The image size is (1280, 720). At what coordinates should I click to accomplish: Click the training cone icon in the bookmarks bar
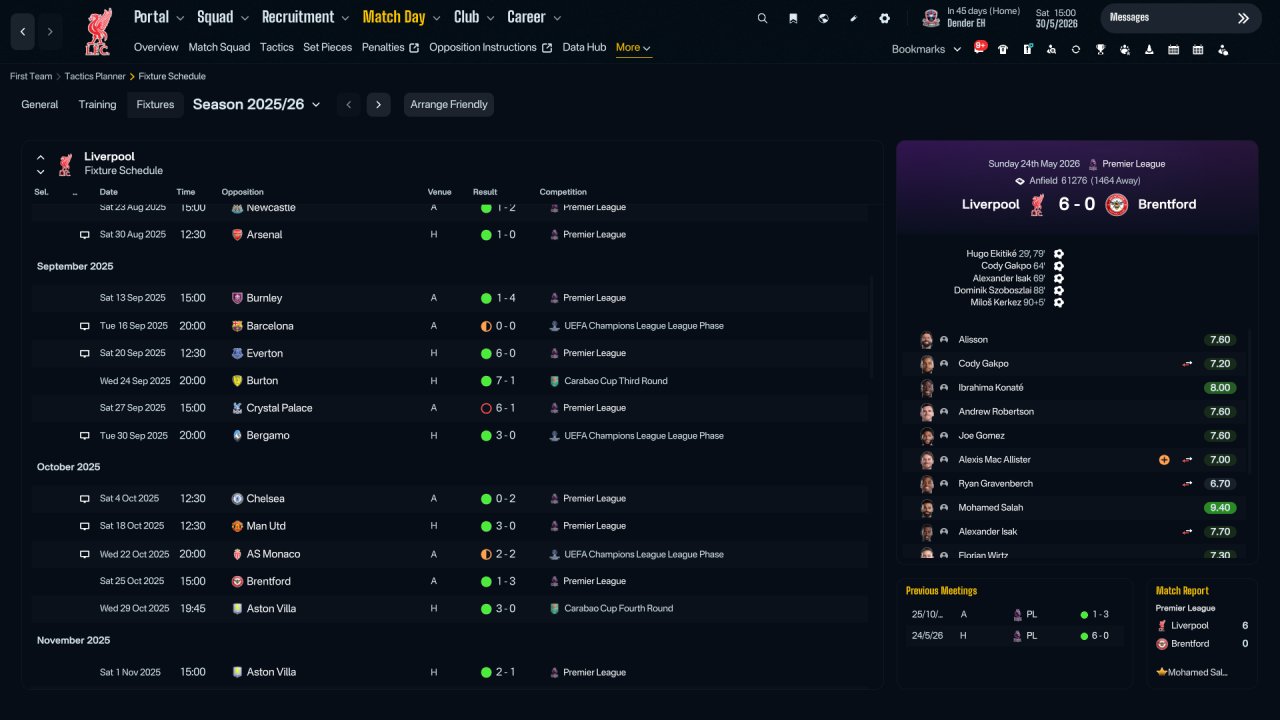pyautogui.click(x=1149, y=49)
